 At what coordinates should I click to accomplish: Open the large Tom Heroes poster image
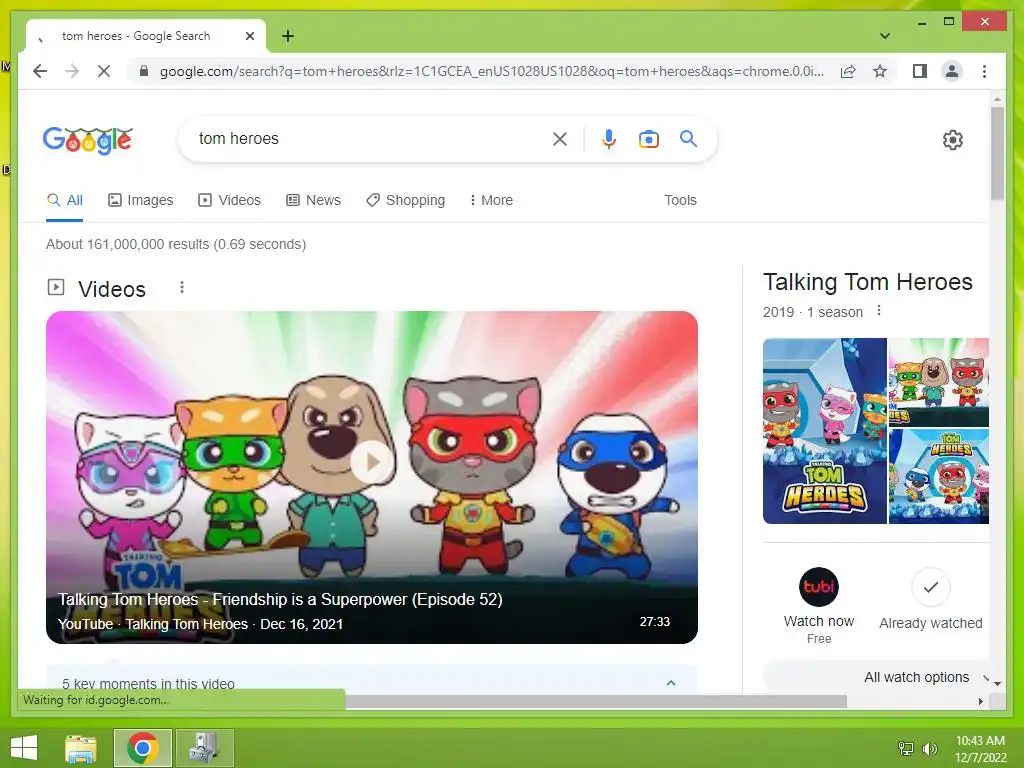pyautogui.click(x=825, y=431)
